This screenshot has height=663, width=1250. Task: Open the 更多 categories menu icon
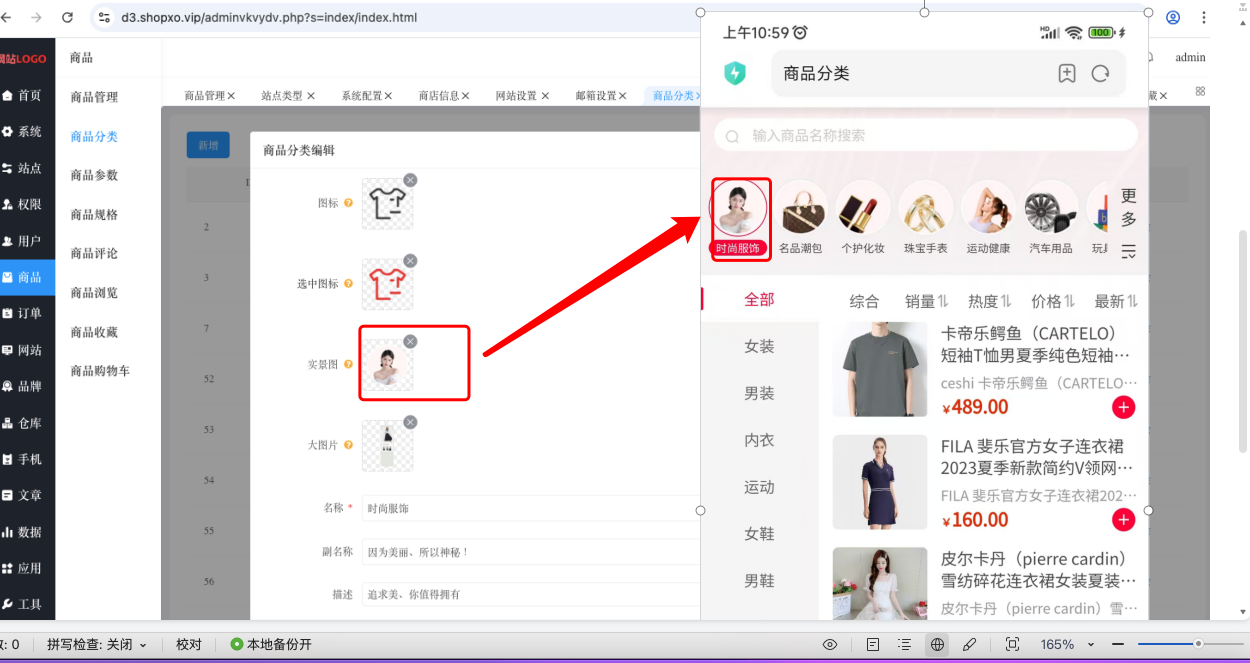click(1129, 252)
